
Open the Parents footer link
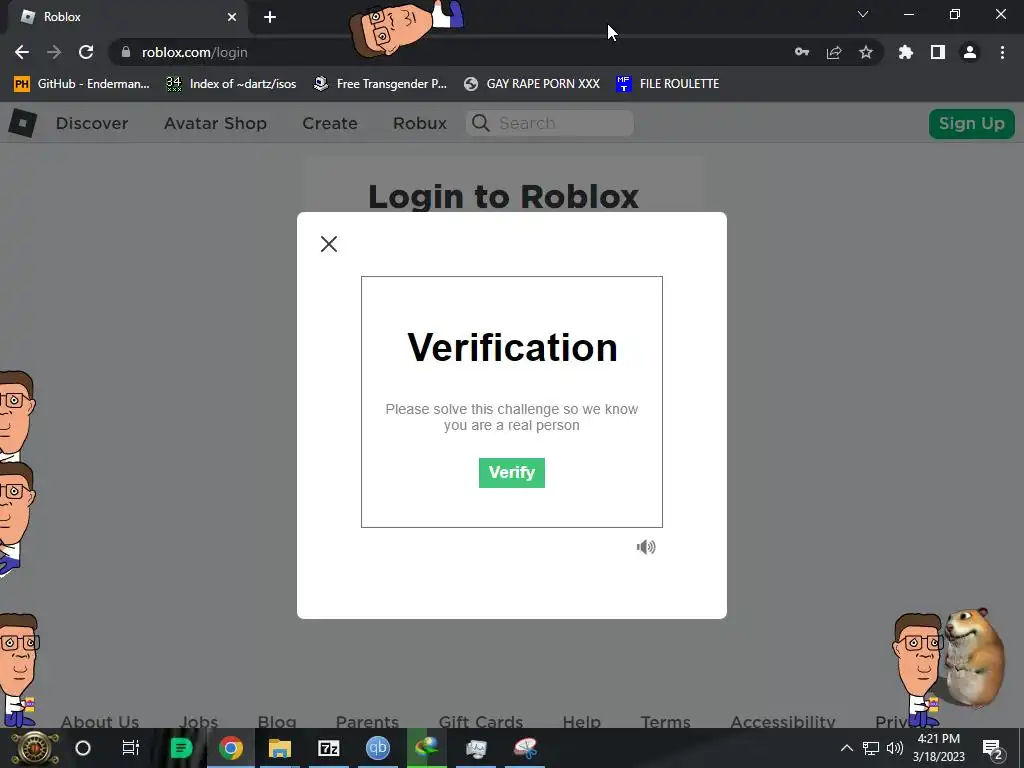click(367, 722)
